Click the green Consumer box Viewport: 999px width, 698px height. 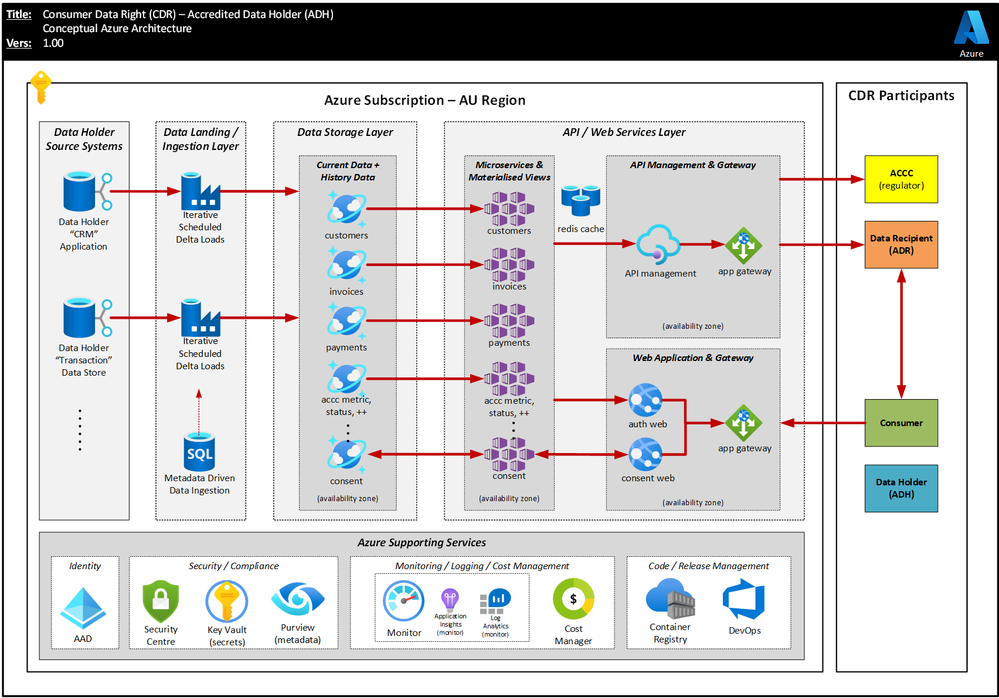(901, 423)
